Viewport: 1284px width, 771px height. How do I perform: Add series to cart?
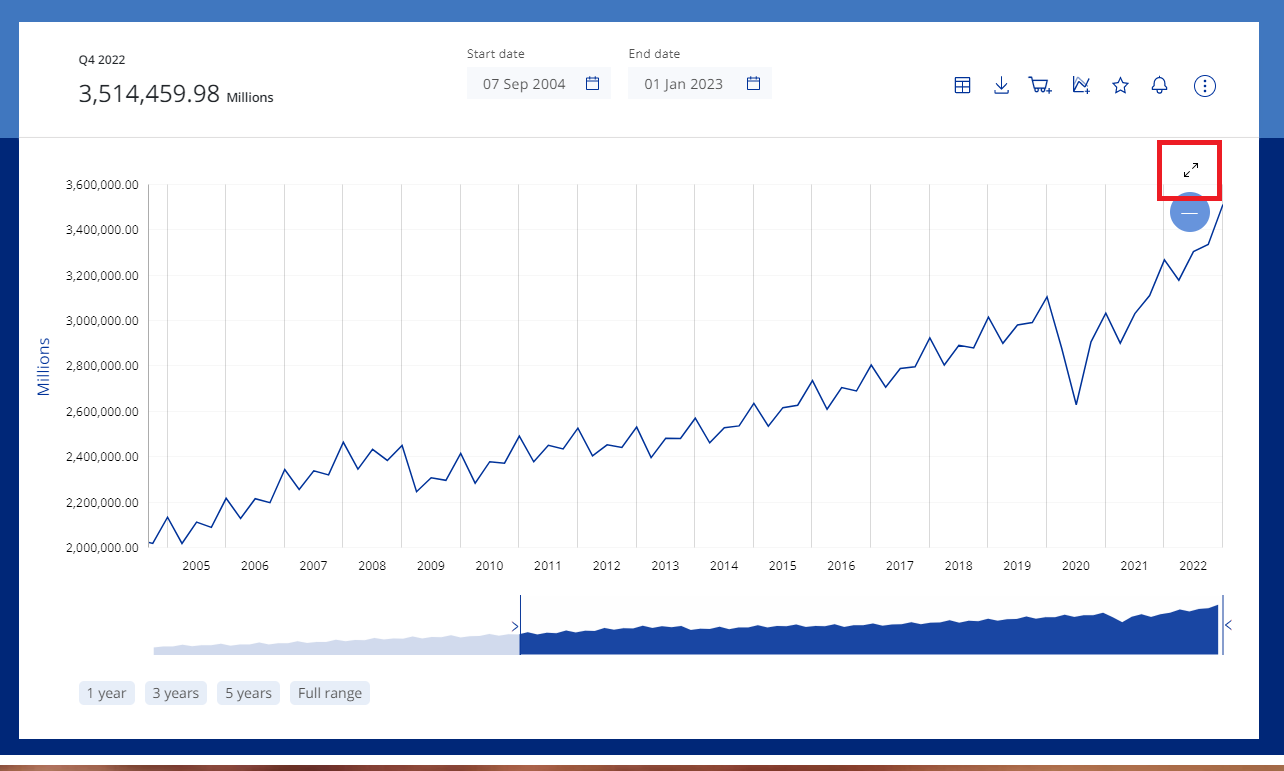click(1040, 85)
